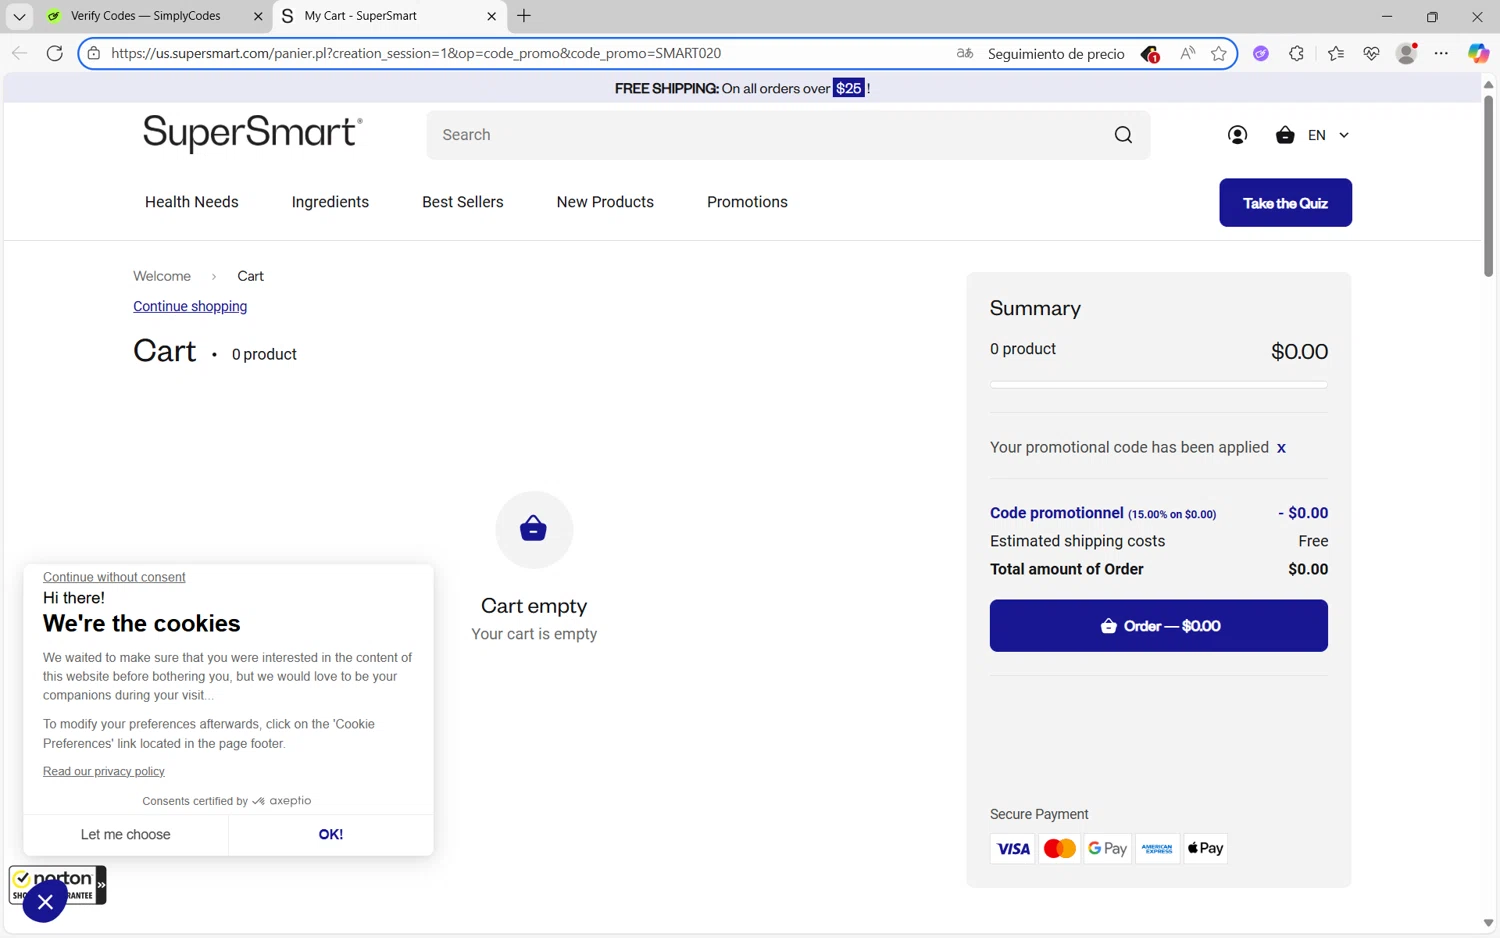Click the browser address bar URL
The image size is (1500, 938).
click(416, 53)
